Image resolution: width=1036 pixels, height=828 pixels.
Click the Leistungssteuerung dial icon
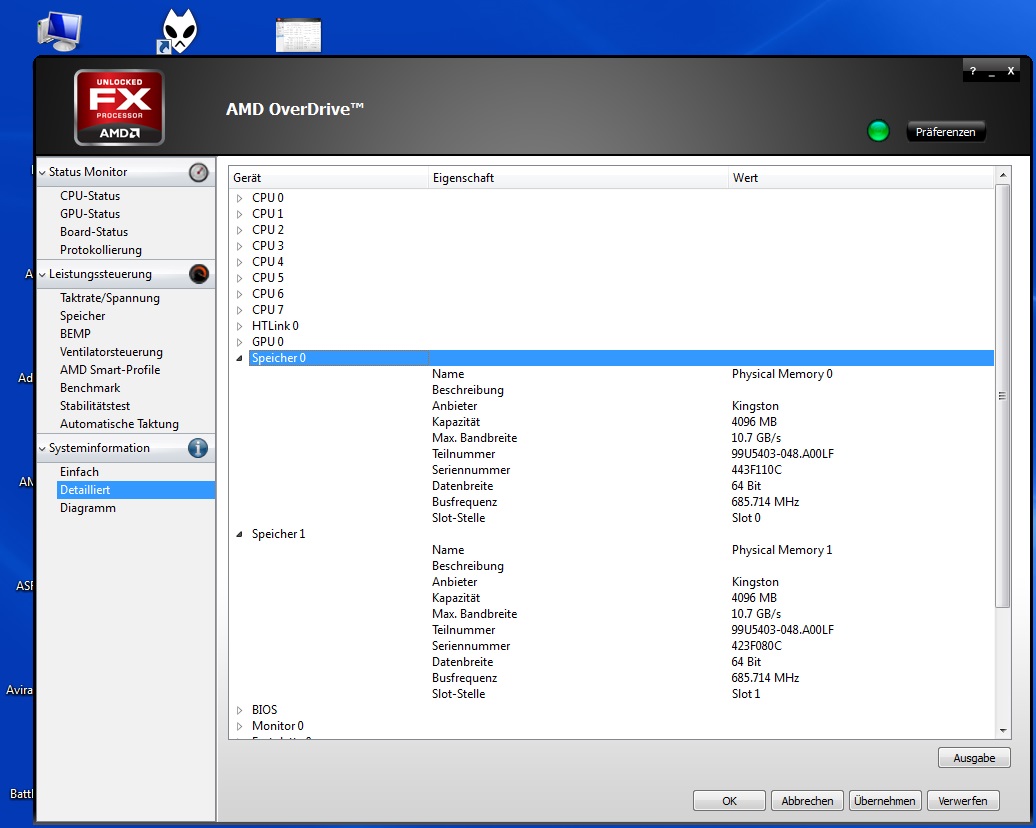pyautogui.click(x=198, y=274)
